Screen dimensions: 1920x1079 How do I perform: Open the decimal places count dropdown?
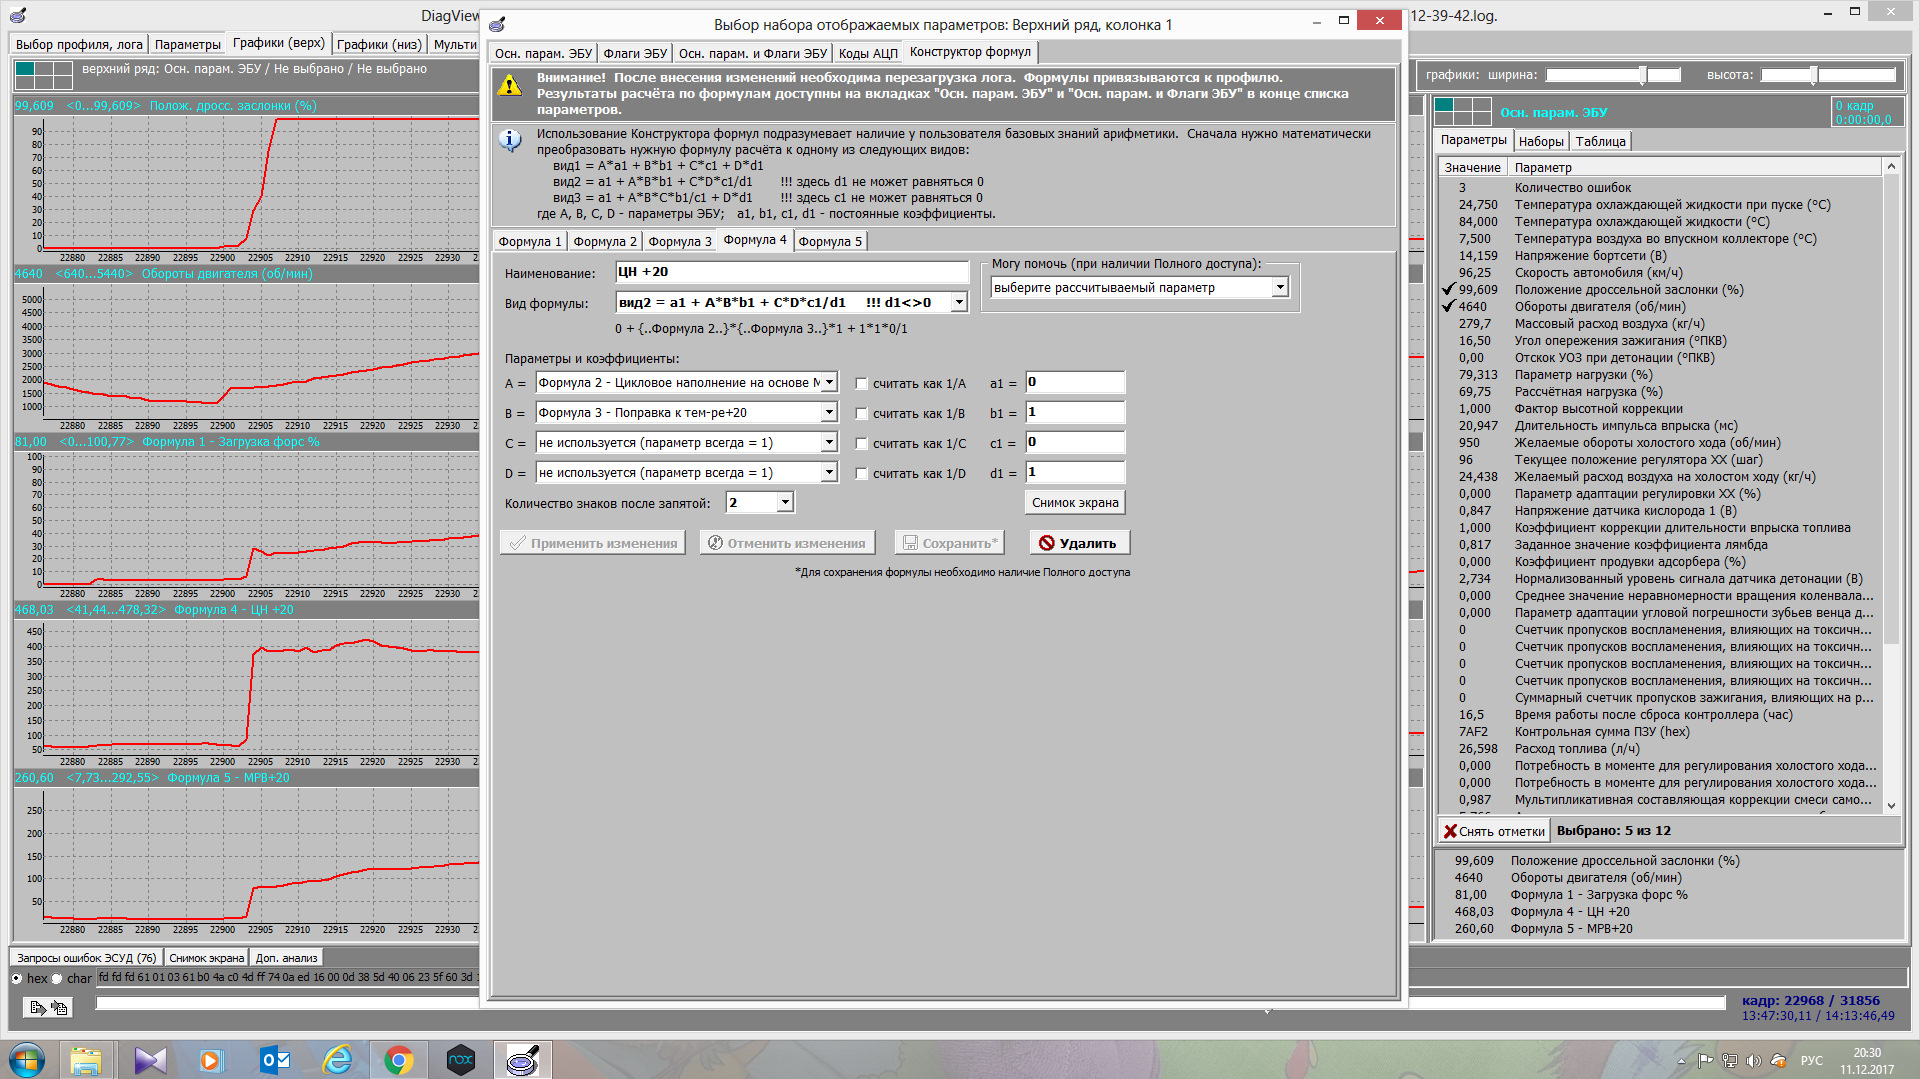785,502
